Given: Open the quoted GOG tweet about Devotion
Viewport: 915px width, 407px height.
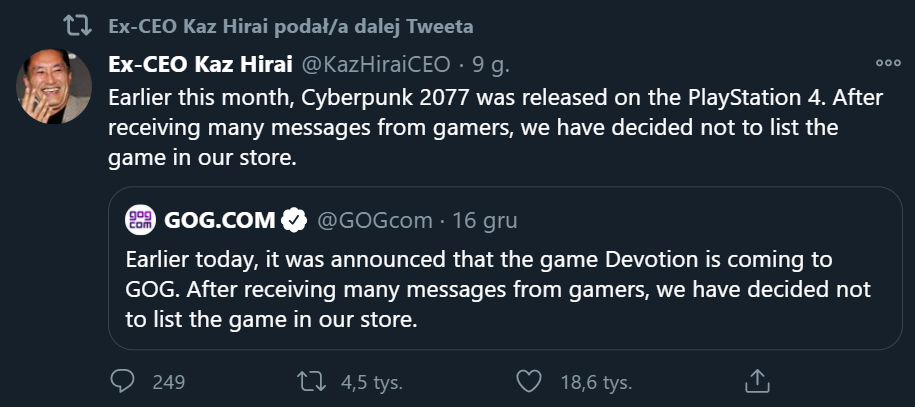Looking at the screenshot, I should coord(498,290).
